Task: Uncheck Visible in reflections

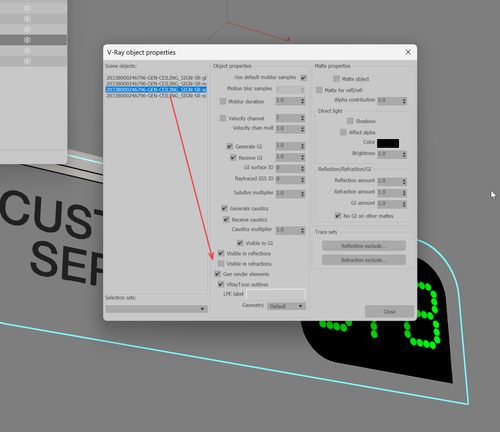Action: [x=221, y=253]
